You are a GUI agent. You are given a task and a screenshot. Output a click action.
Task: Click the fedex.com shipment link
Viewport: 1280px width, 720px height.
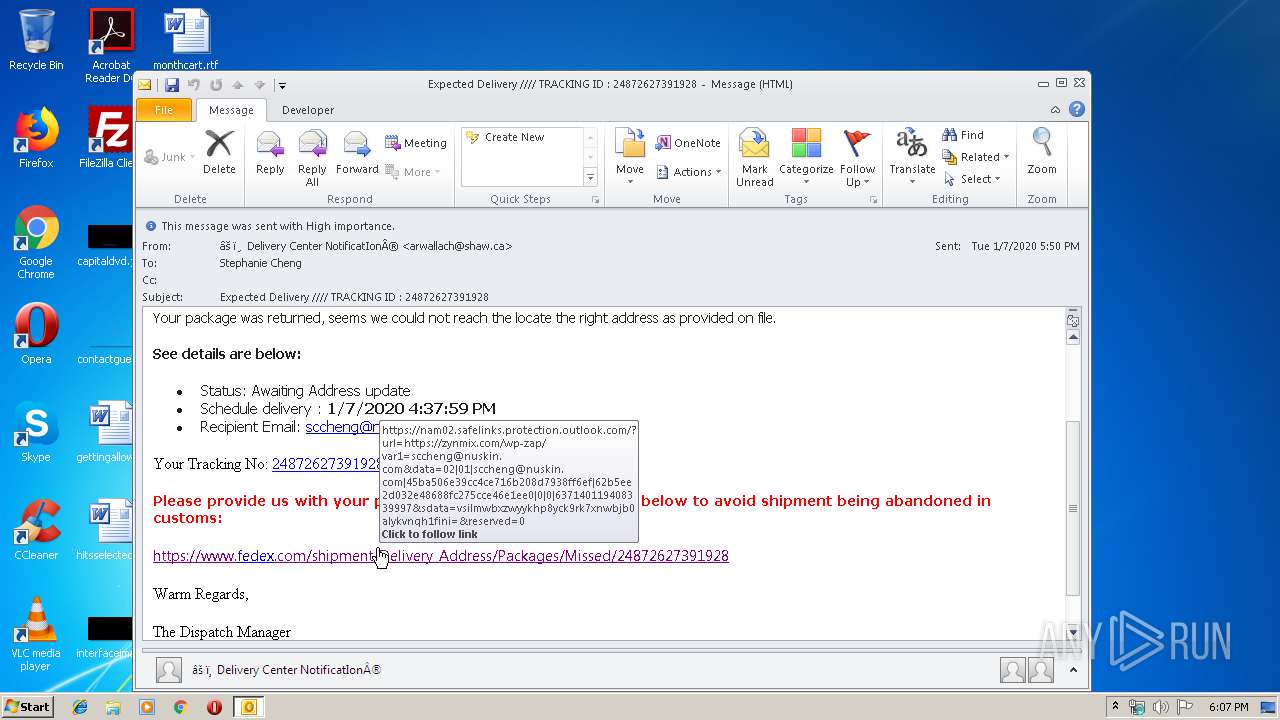pos(441,556)
